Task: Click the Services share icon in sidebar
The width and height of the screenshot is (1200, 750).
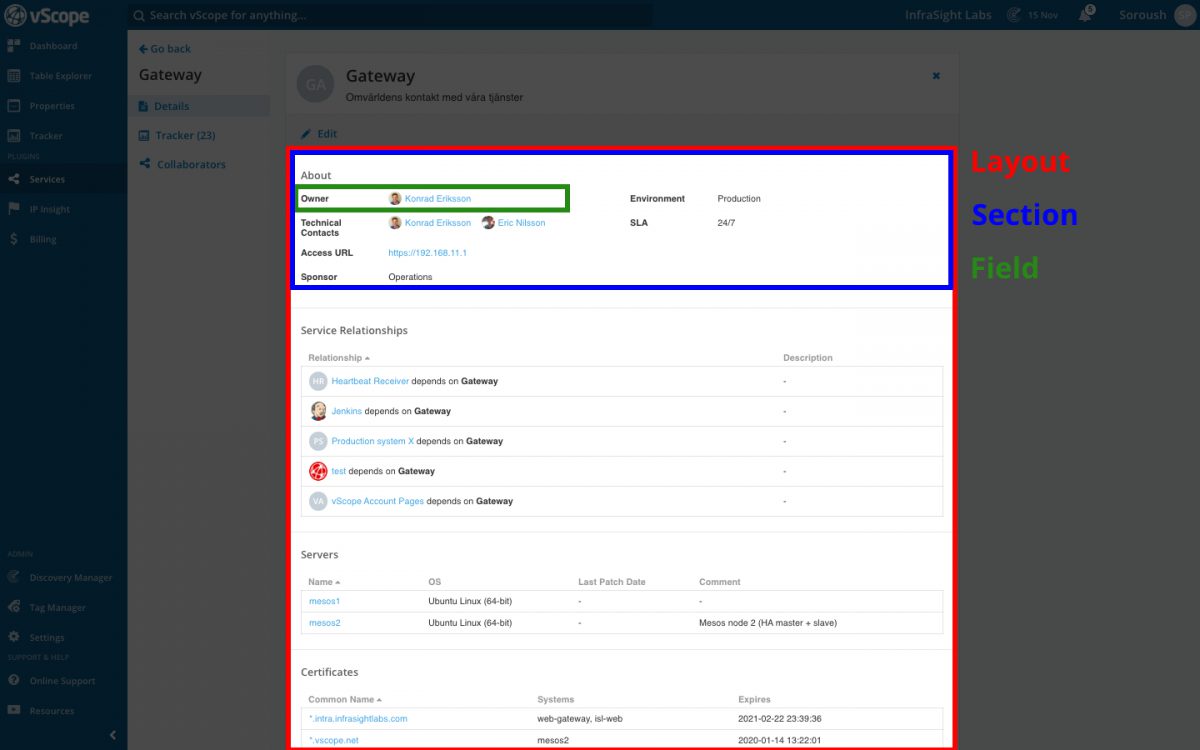Action: [x=14, y=180]
